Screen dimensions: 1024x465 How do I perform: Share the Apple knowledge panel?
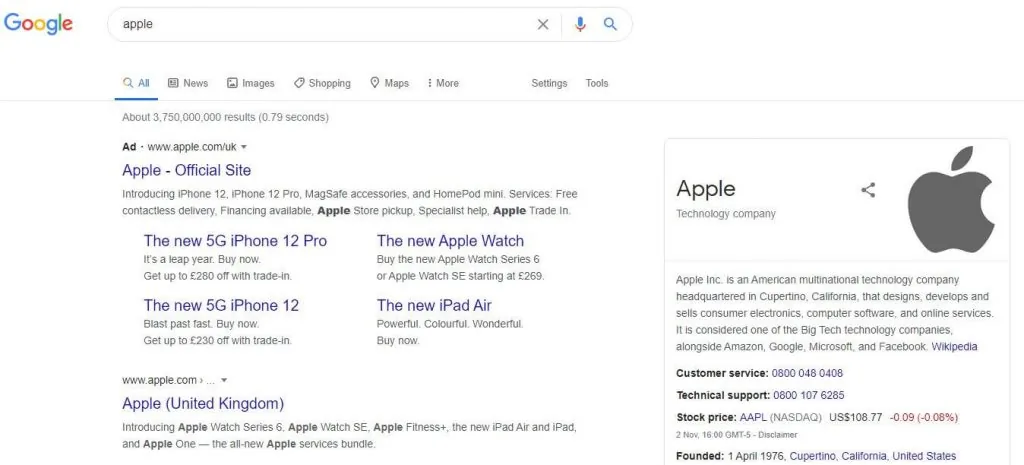pos(868,190)
